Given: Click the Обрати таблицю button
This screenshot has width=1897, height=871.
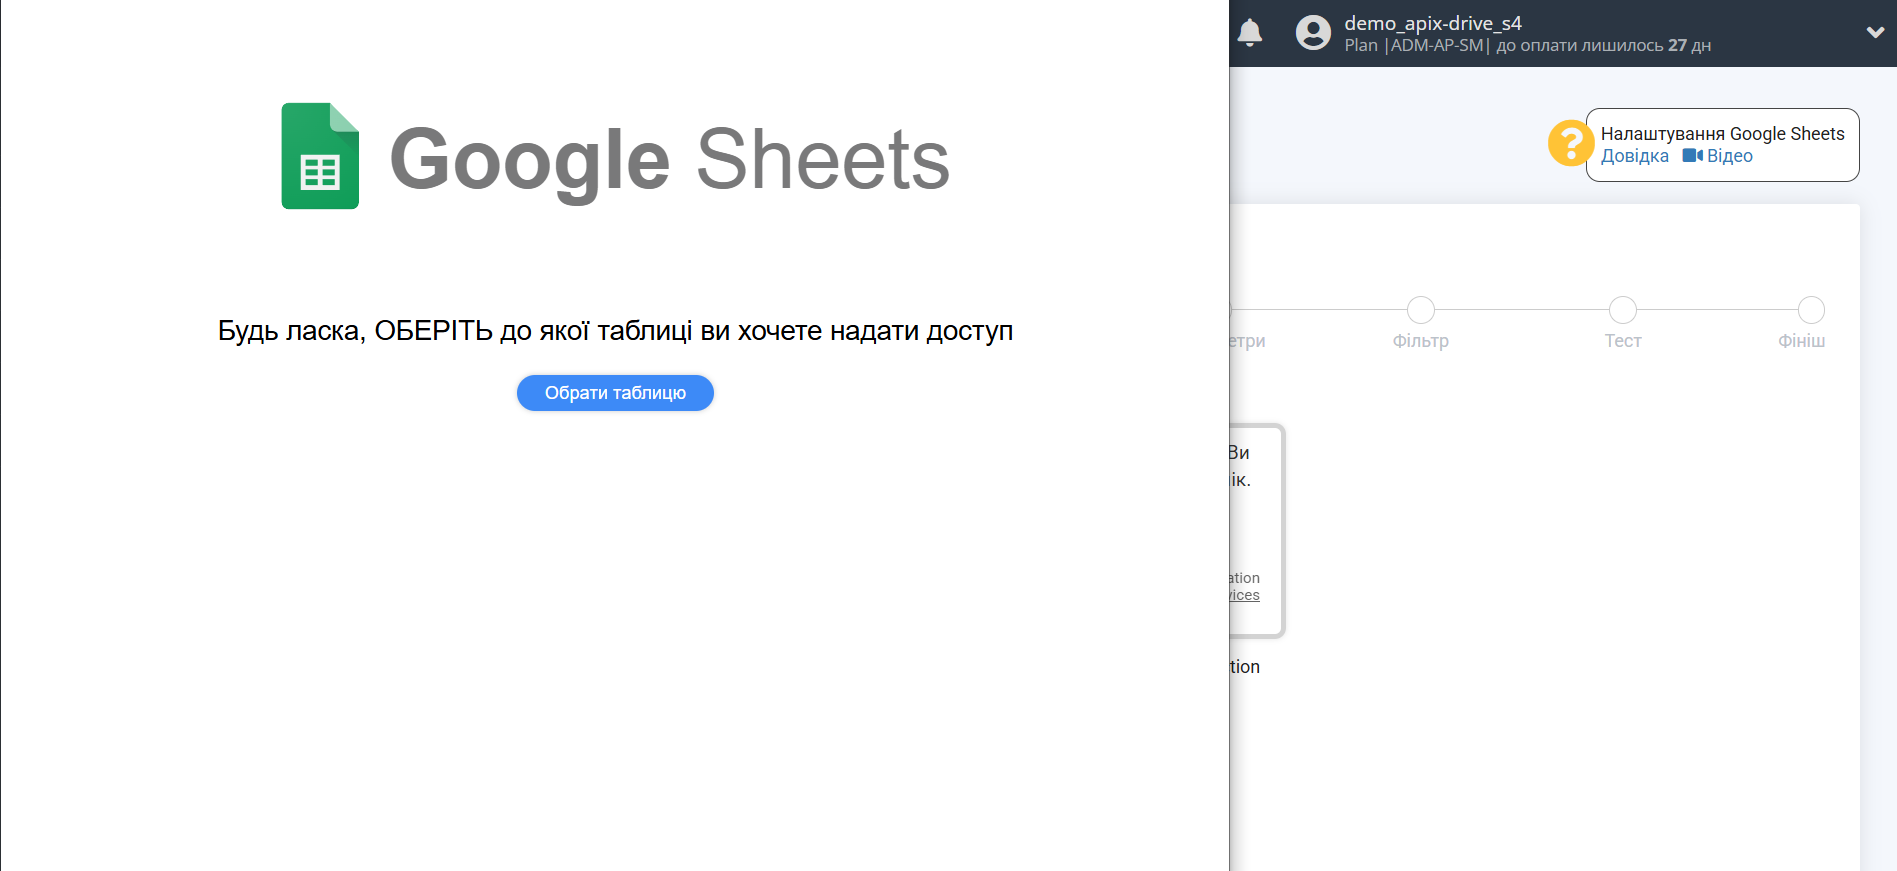Looking at the screenshot, I should click(615, 393).
